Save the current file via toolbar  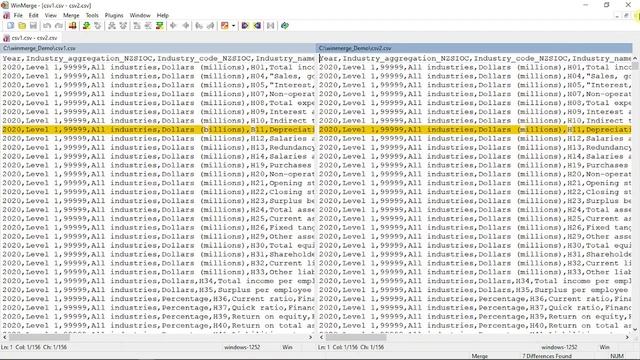(x=33, y=26)
